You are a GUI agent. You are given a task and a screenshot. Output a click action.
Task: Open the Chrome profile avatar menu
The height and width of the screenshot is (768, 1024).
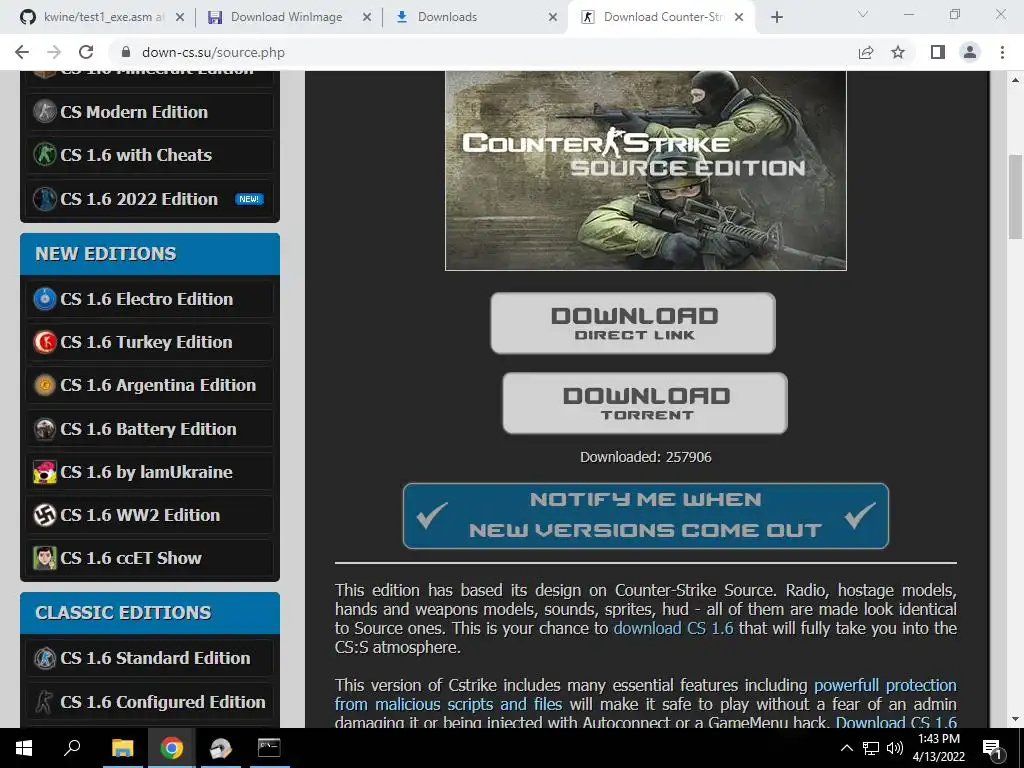[x=970, y=52]
